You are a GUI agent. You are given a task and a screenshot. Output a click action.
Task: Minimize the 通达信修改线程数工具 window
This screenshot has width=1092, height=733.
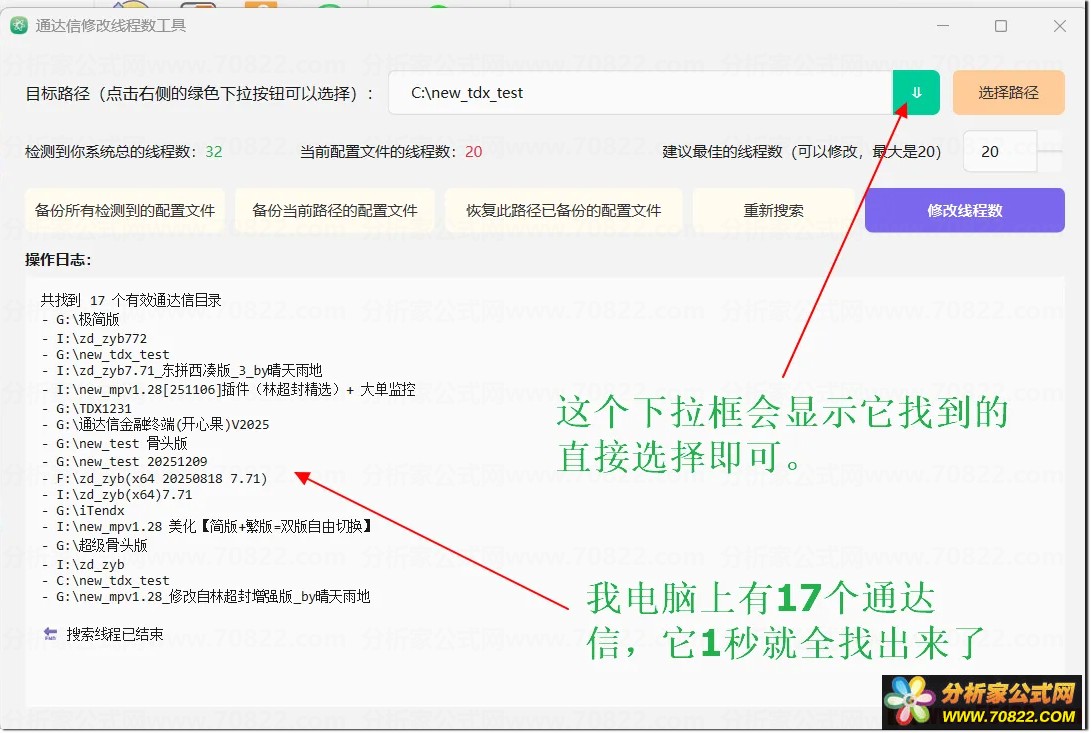click(x=943, y=26)
